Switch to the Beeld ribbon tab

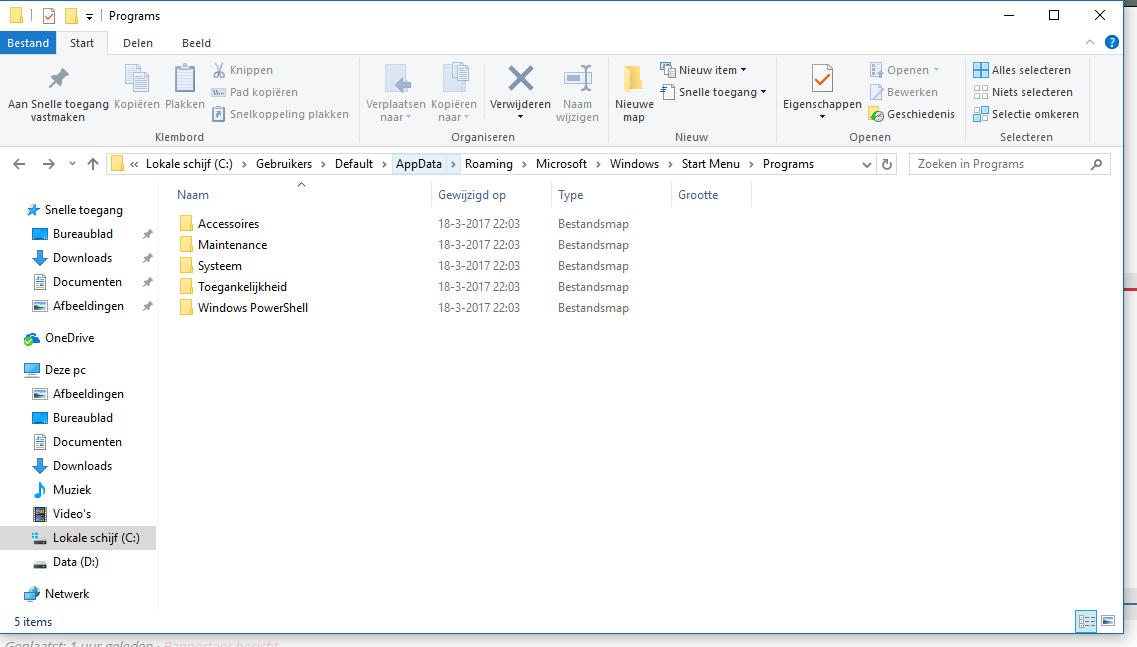pos(196,43)
